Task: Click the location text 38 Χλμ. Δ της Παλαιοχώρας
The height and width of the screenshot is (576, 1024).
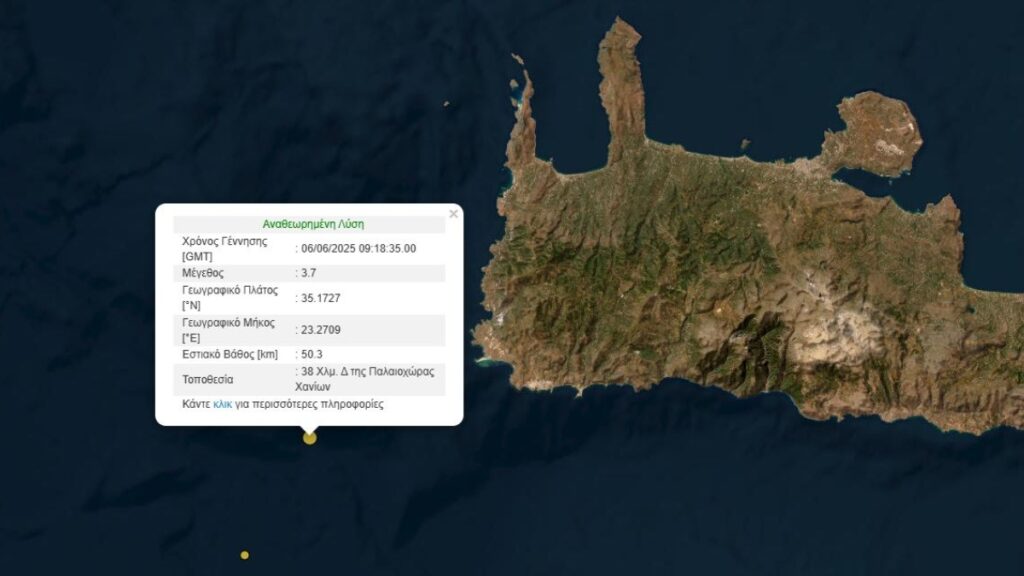Action: click(x=368, y=371)
